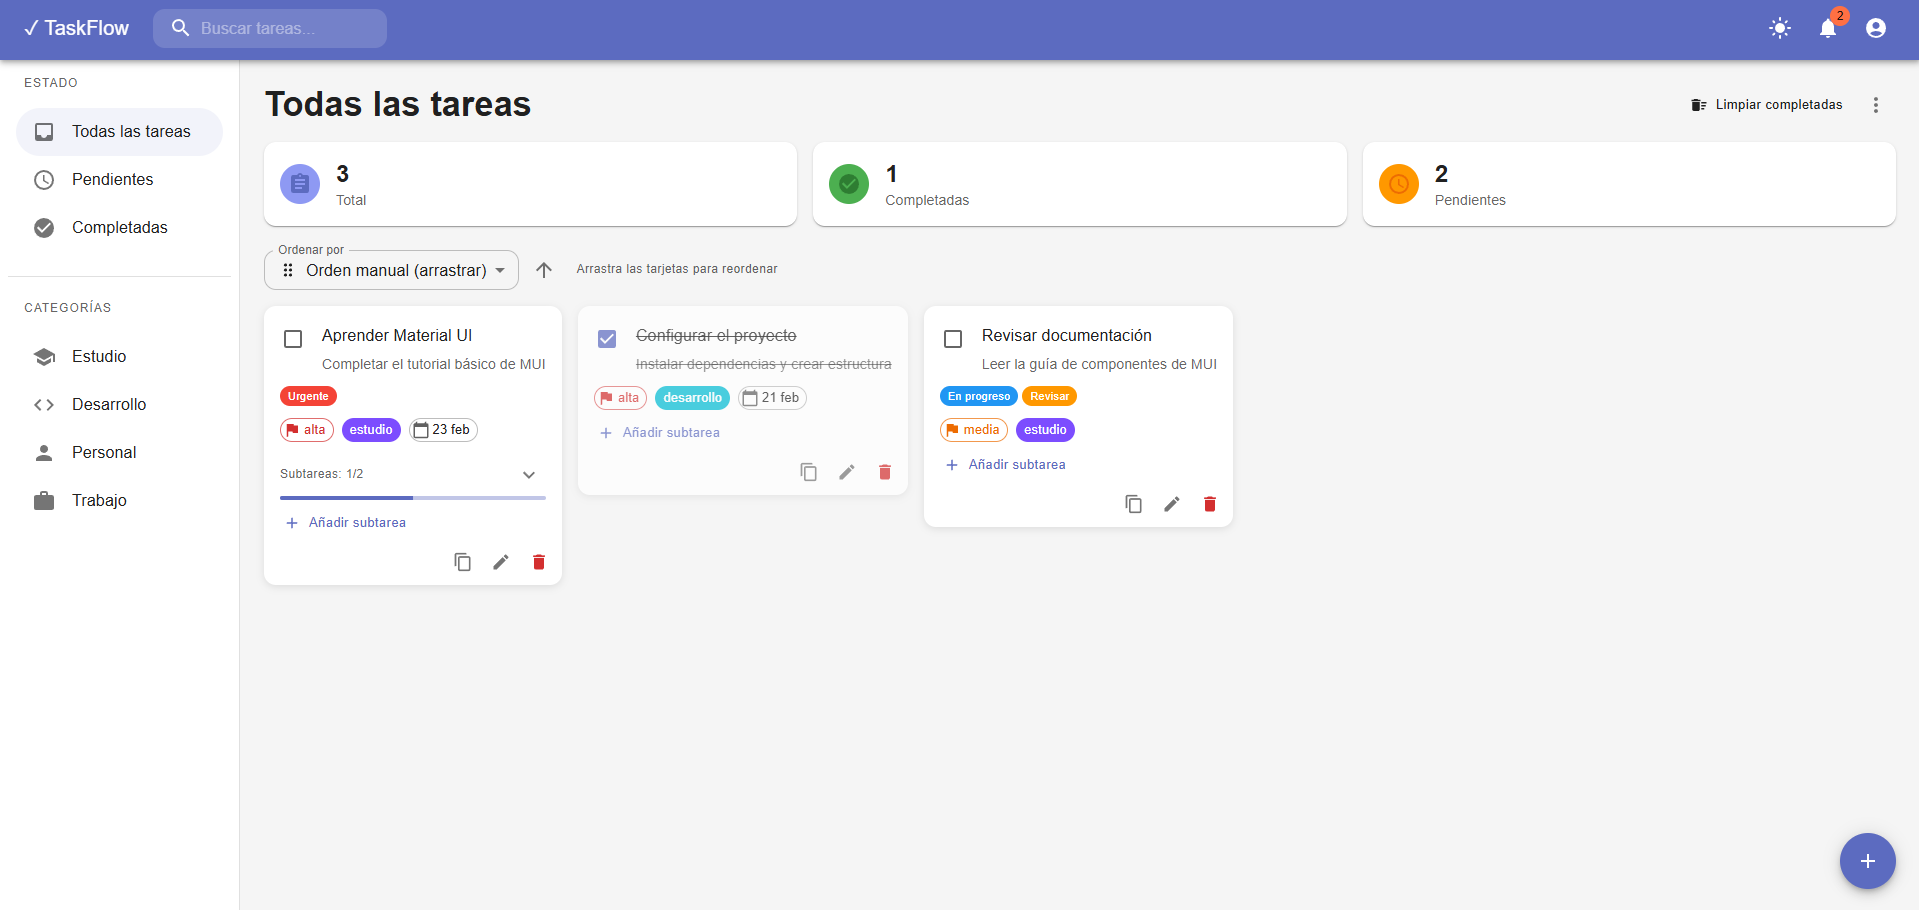Open the notifications bell
The width and height of the screenshot is (1919, 910).
[1827, 28]
